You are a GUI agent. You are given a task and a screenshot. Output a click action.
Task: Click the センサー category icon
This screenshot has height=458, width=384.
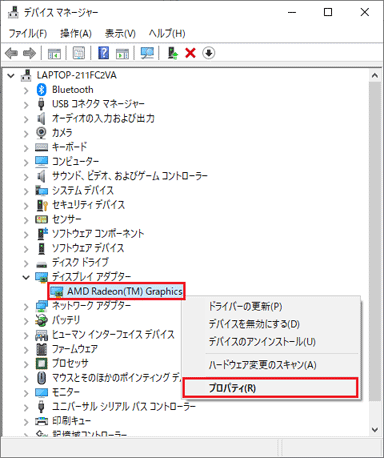click(x=41, y=219)
